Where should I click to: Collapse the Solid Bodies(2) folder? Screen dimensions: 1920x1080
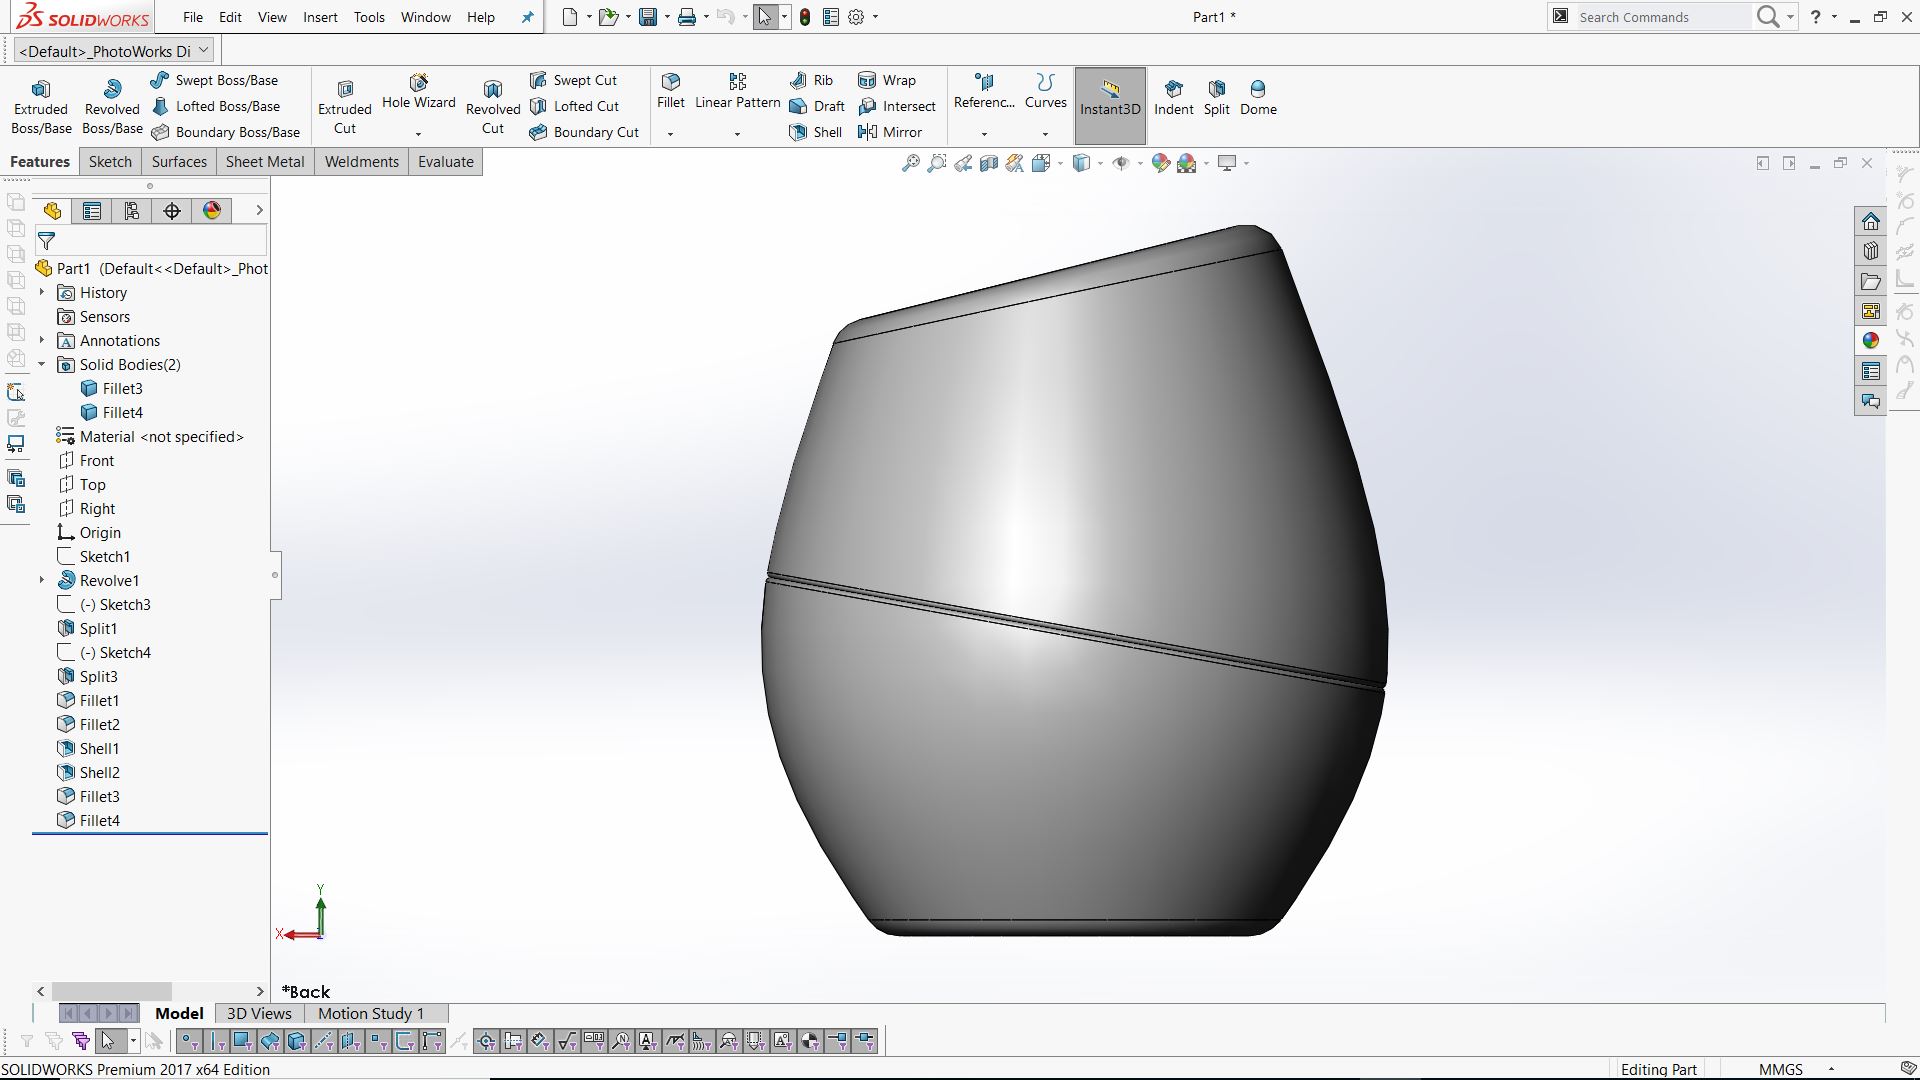(x=42, y=365)
